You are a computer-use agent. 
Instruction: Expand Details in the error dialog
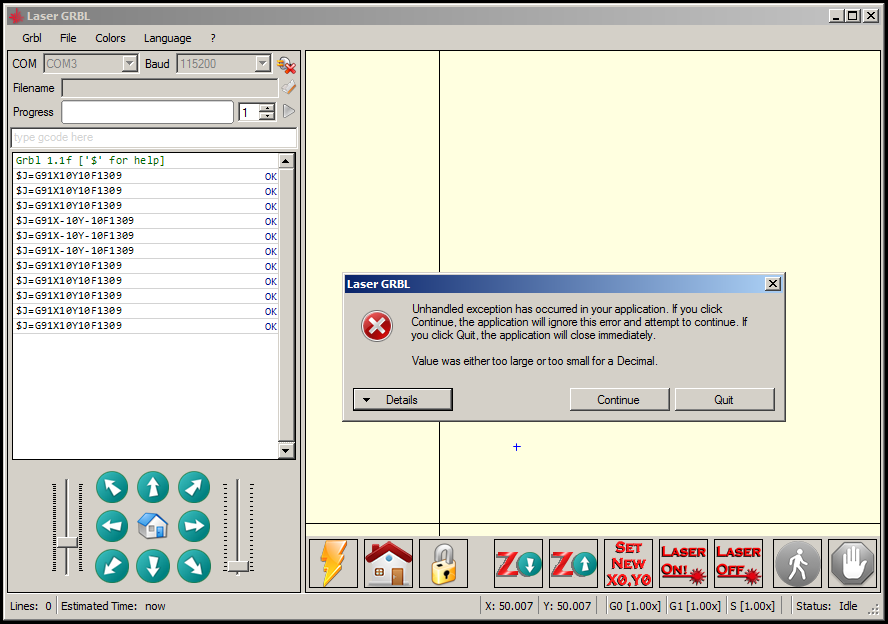coord(403,400)
